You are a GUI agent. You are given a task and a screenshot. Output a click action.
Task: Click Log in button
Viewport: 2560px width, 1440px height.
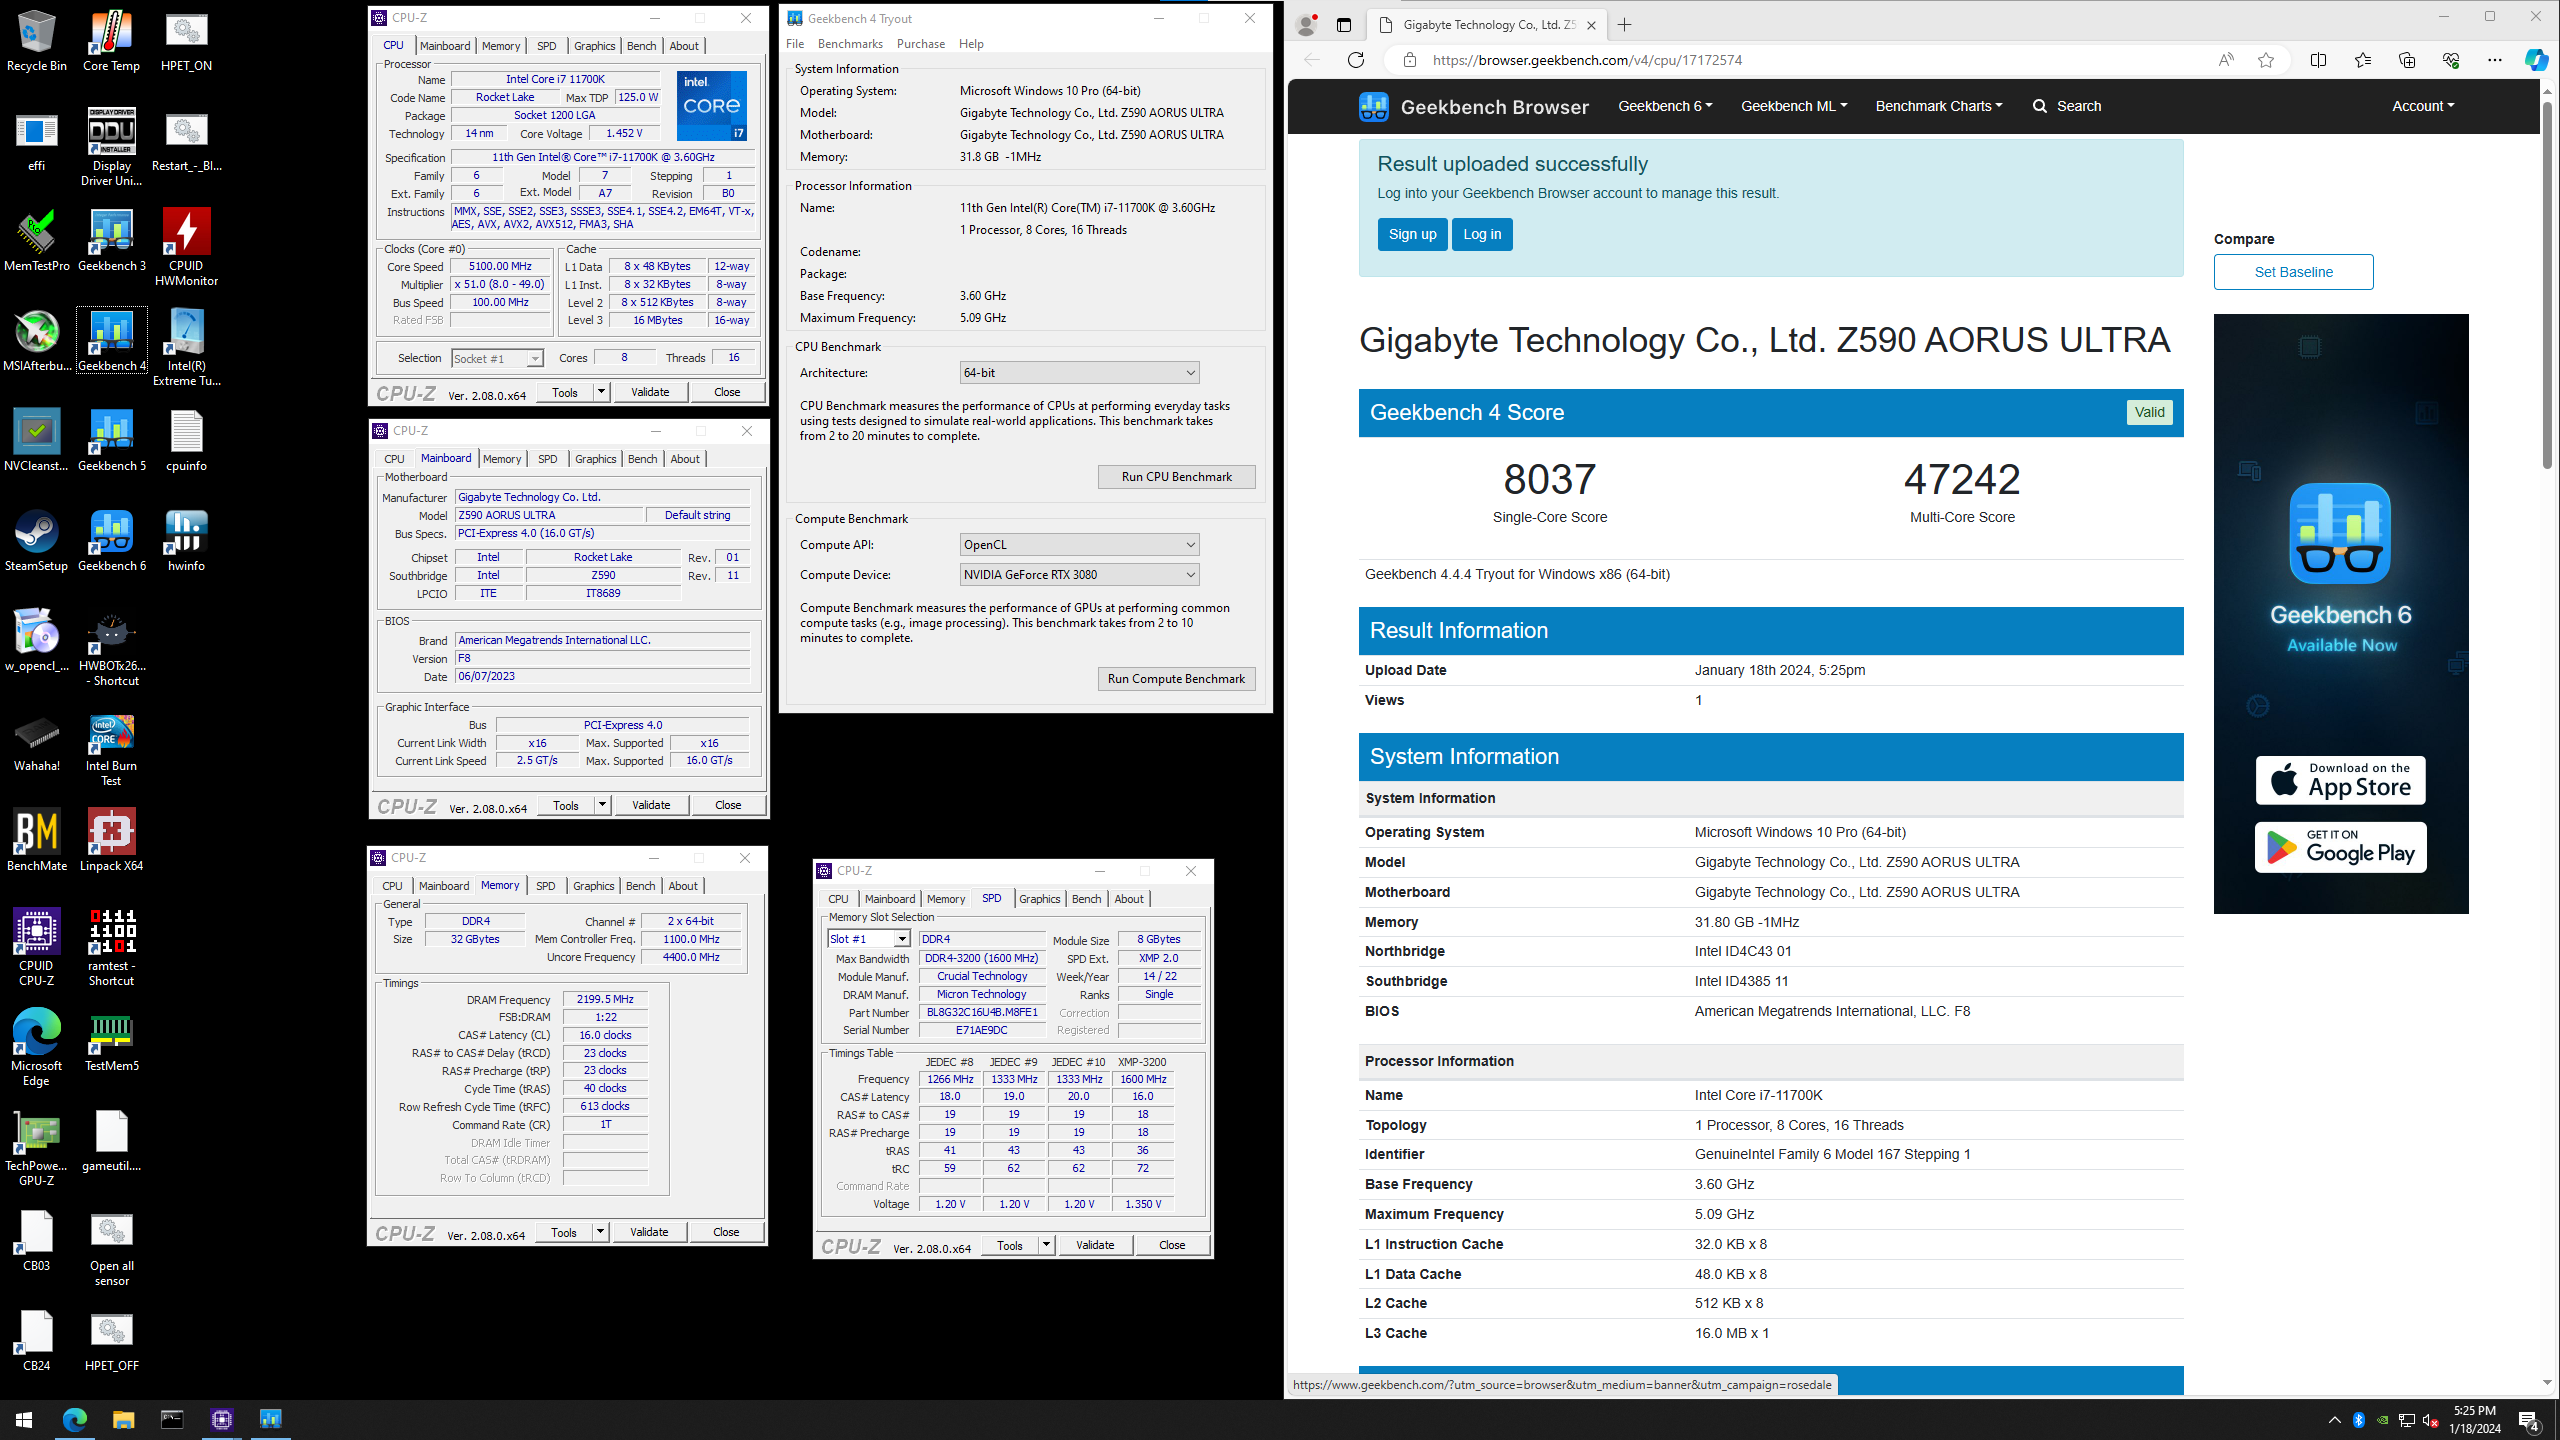click(x=1482, y=234)
